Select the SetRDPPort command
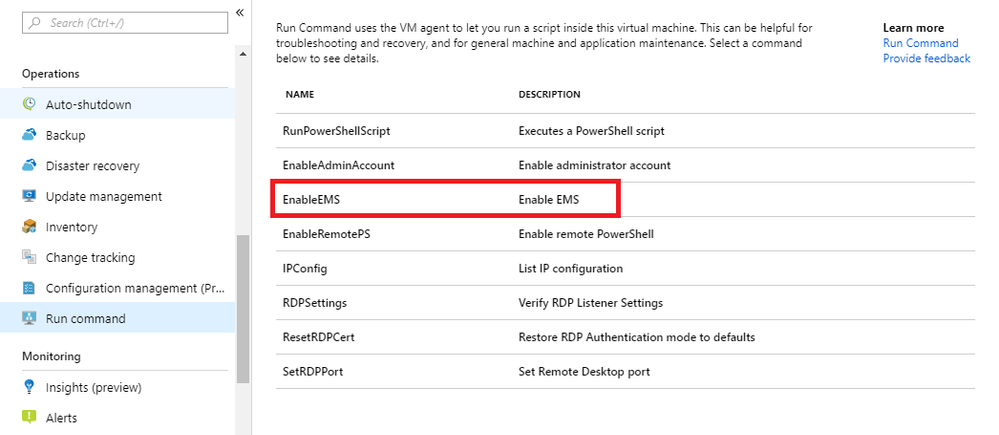This screenshot has width=999, height=435. (314, 372)
